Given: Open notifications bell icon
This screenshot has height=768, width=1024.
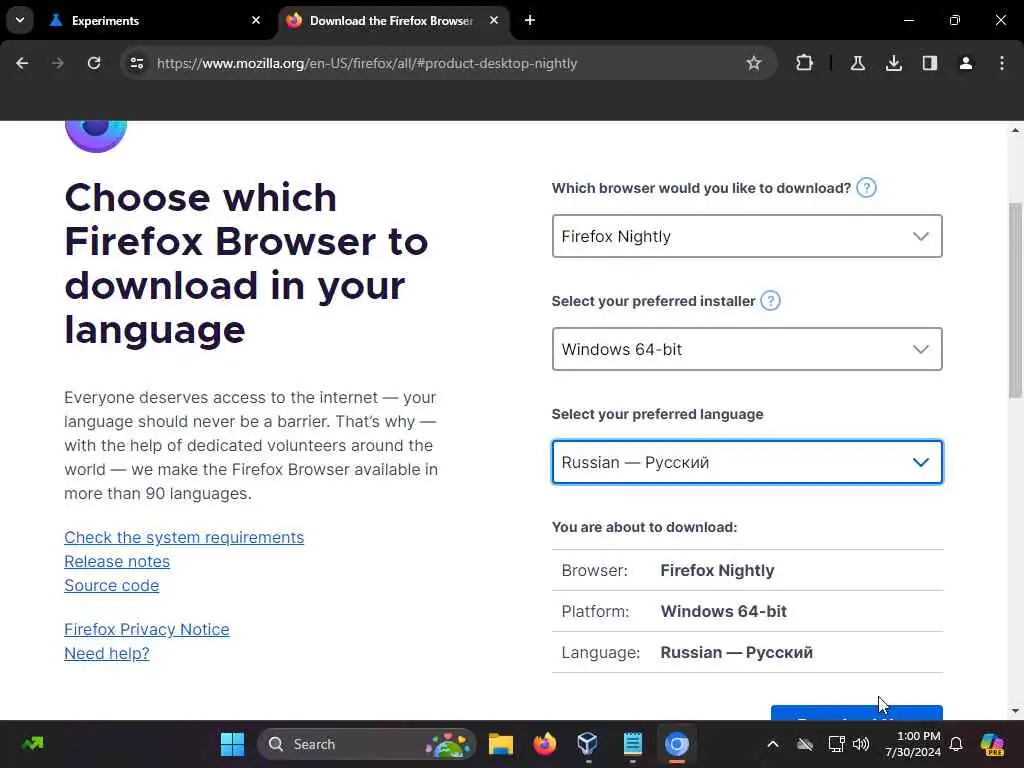Looking at the screenshot, I should [956, 744].
